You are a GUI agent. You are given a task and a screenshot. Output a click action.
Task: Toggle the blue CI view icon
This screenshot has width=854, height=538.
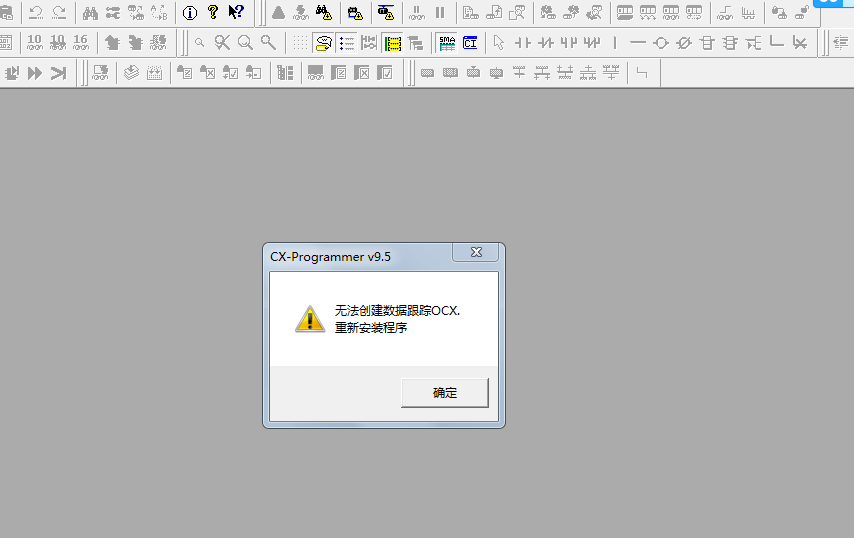469,43
